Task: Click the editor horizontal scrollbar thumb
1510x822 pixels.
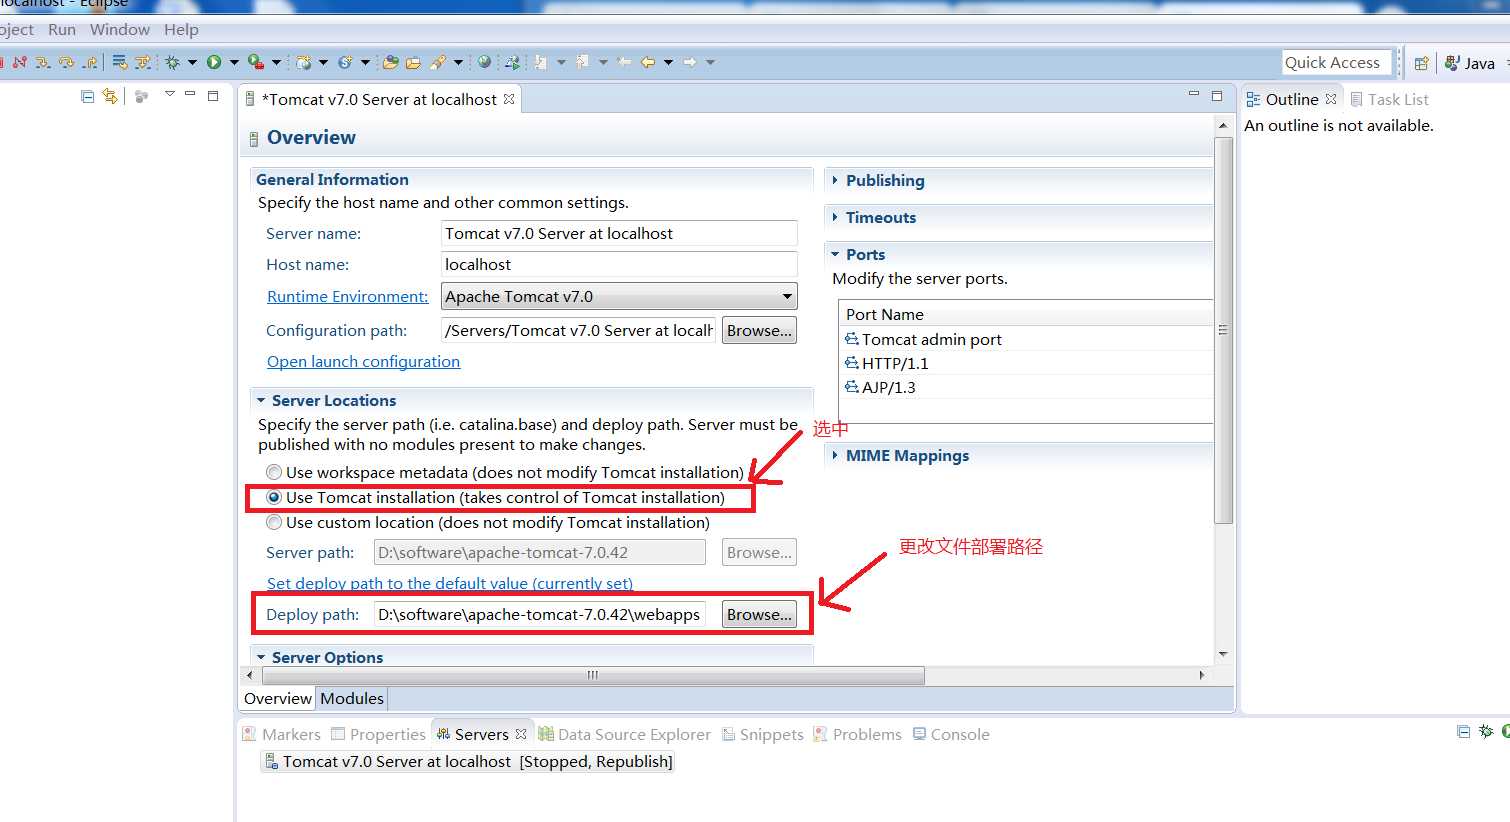Action: [x=593, y=675]
